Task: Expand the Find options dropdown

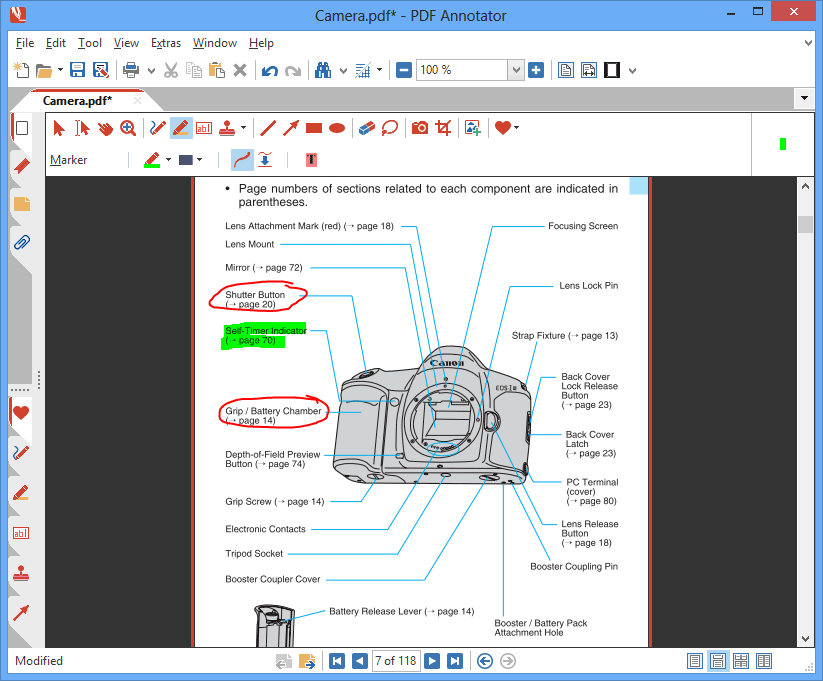Action: tap(343, 70)
